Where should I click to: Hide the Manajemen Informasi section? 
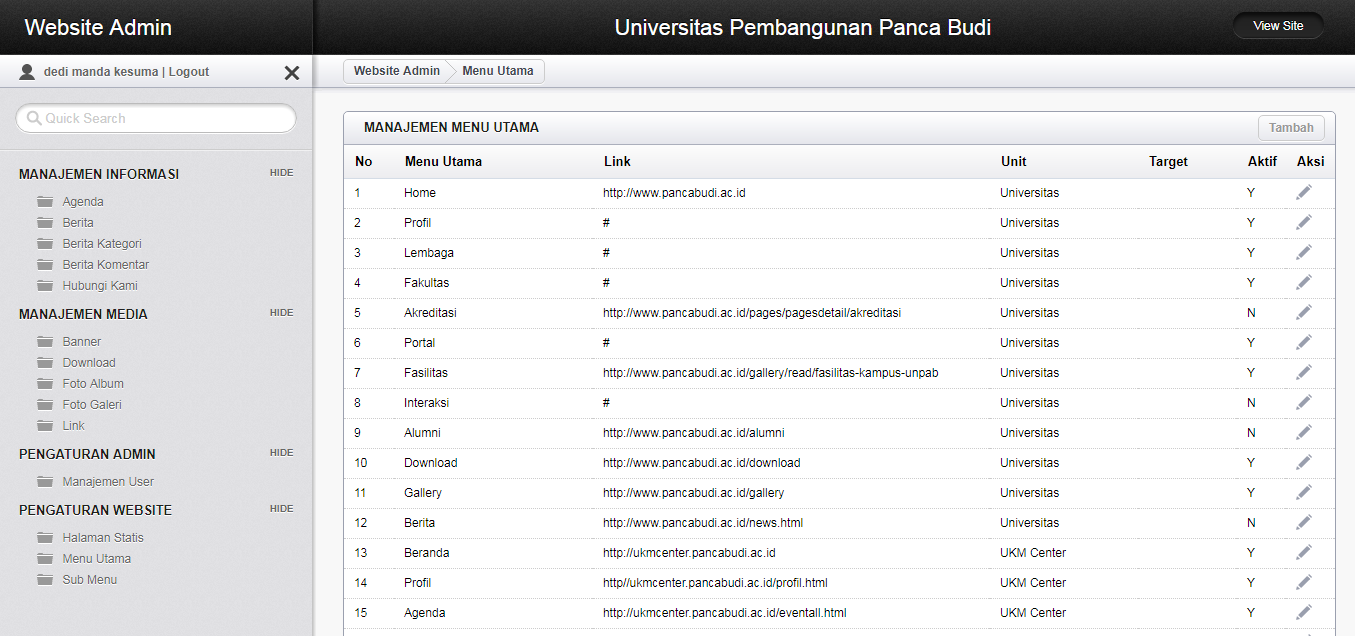pos(281,173)
